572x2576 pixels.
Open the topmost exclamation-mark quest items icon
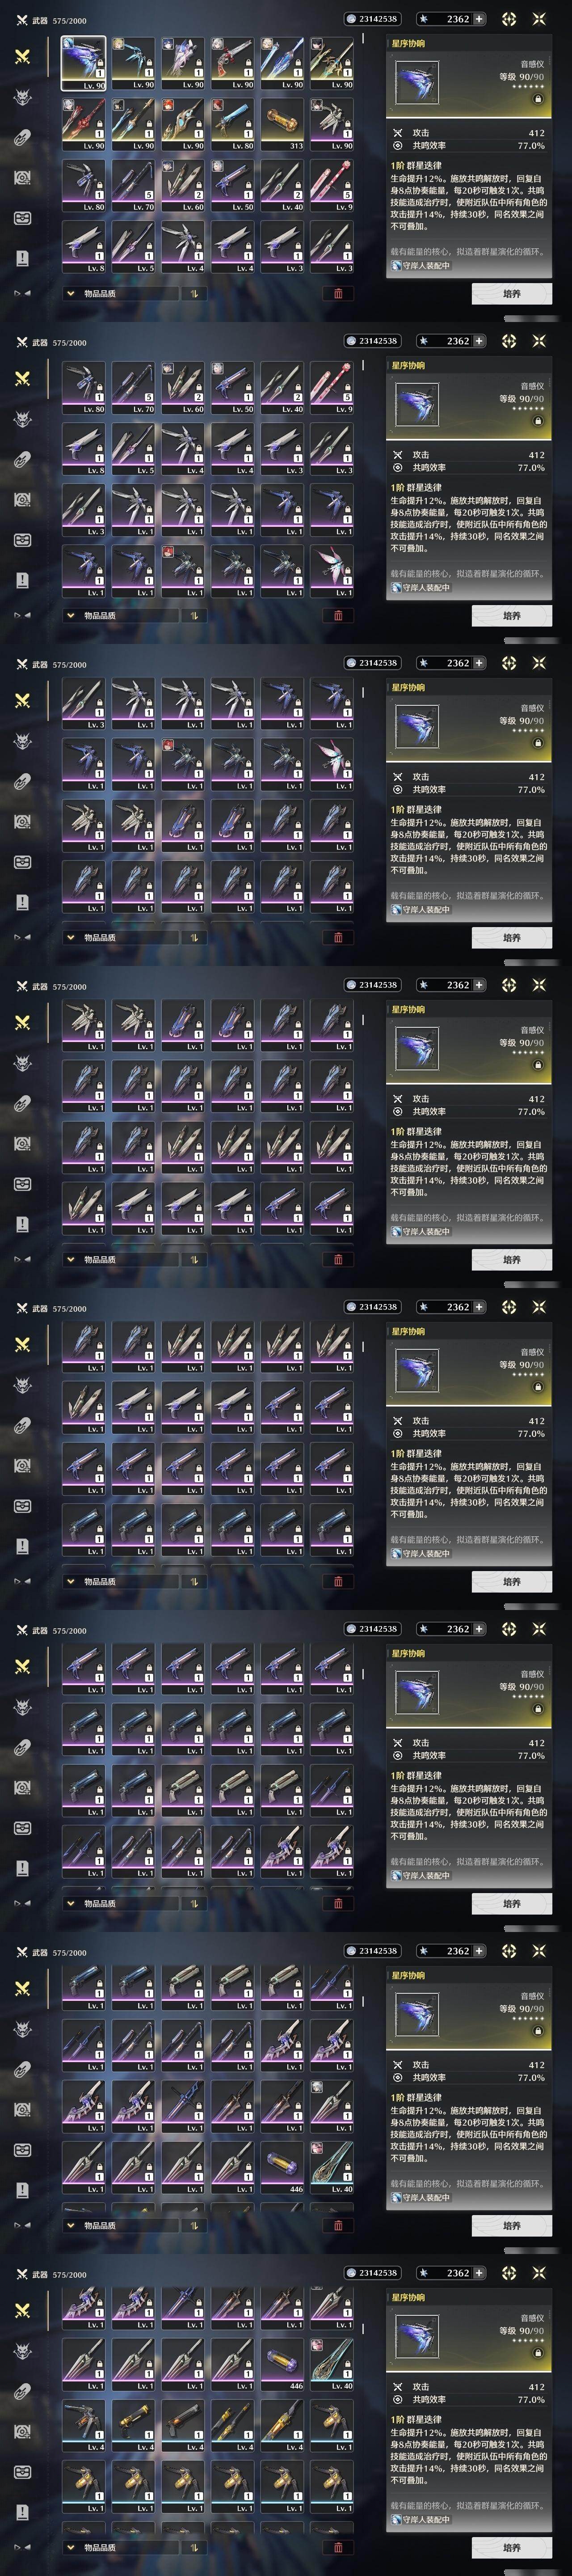(x=22, y=258)
